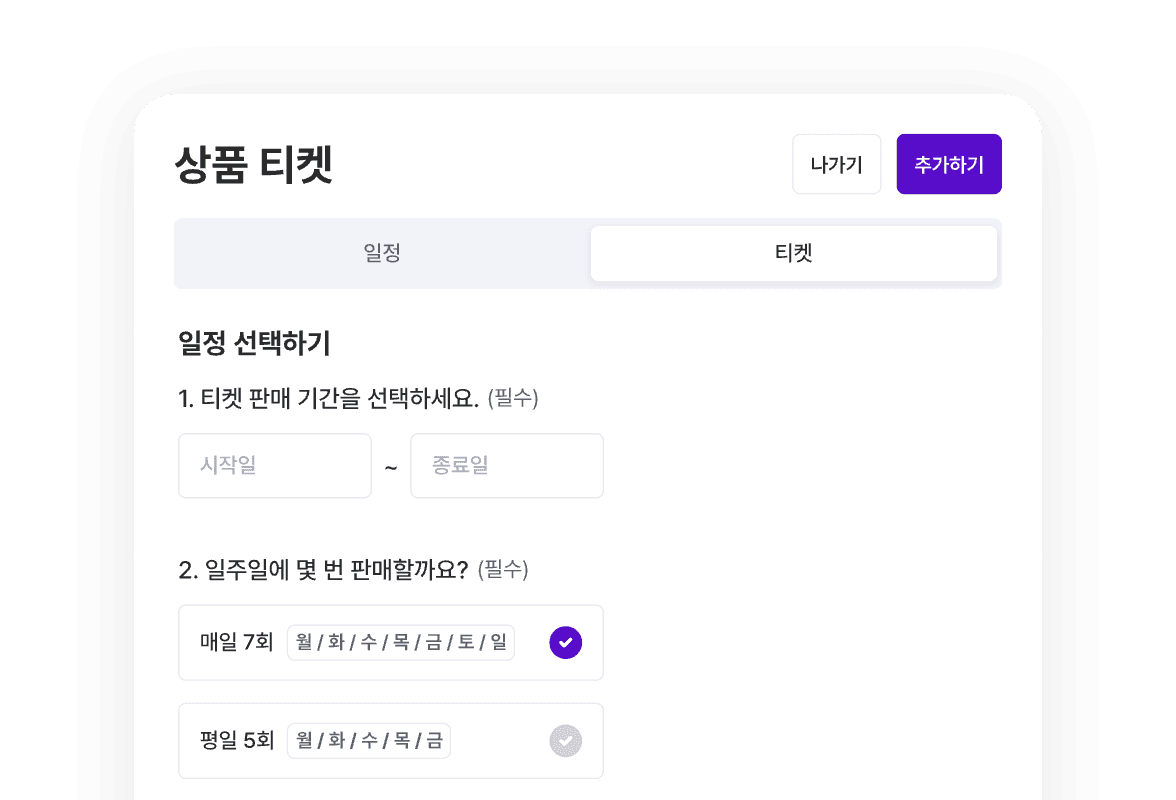Choose the 평일 5회 option label
This screenshot has height=800, width=1176.
coord(236,741)
